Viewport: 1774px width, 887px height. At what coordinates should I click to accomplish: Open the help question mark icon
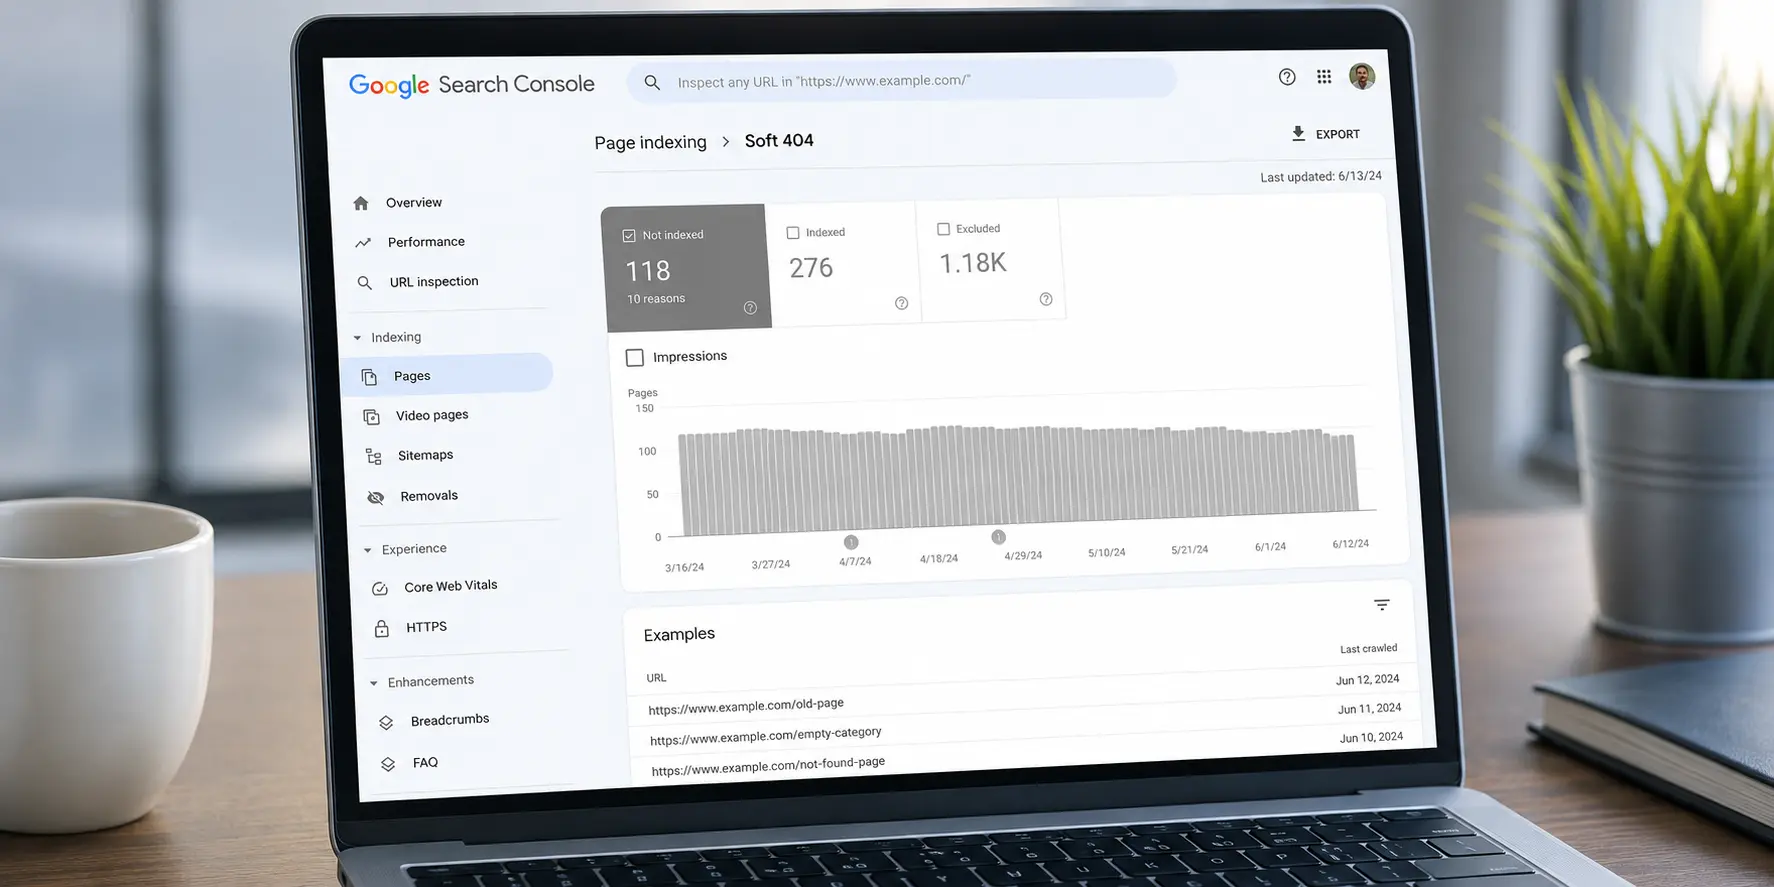coord(1287,77)
